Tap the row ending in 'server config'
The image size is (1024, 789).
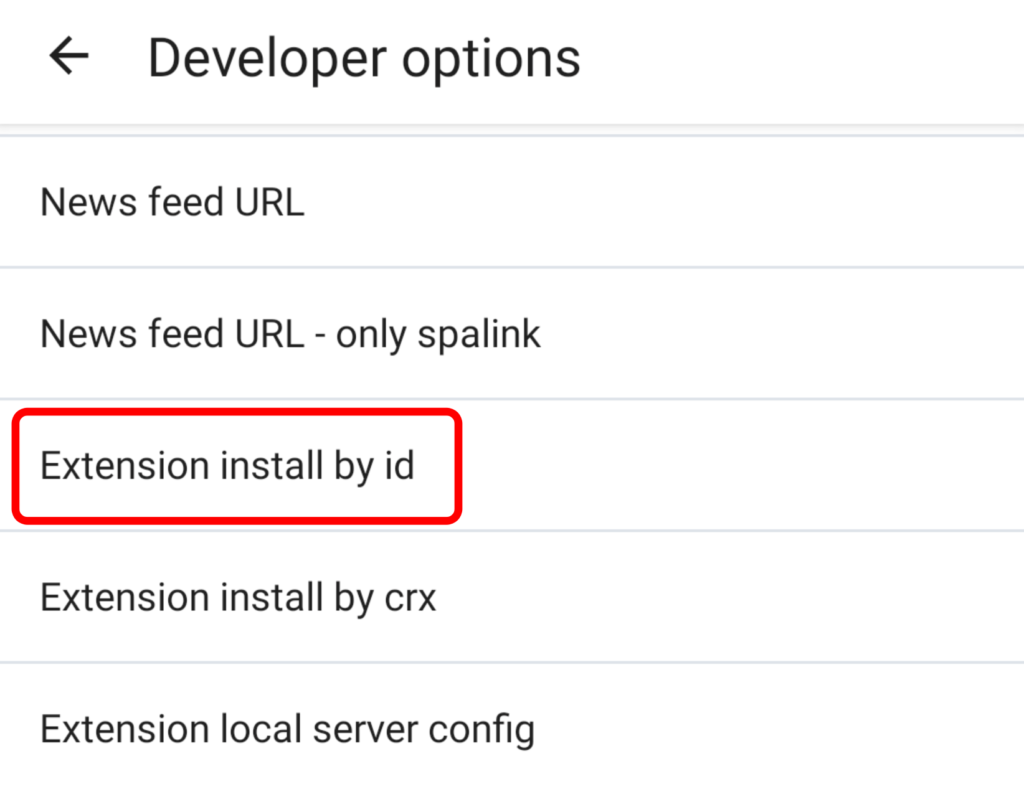[512, 728]
